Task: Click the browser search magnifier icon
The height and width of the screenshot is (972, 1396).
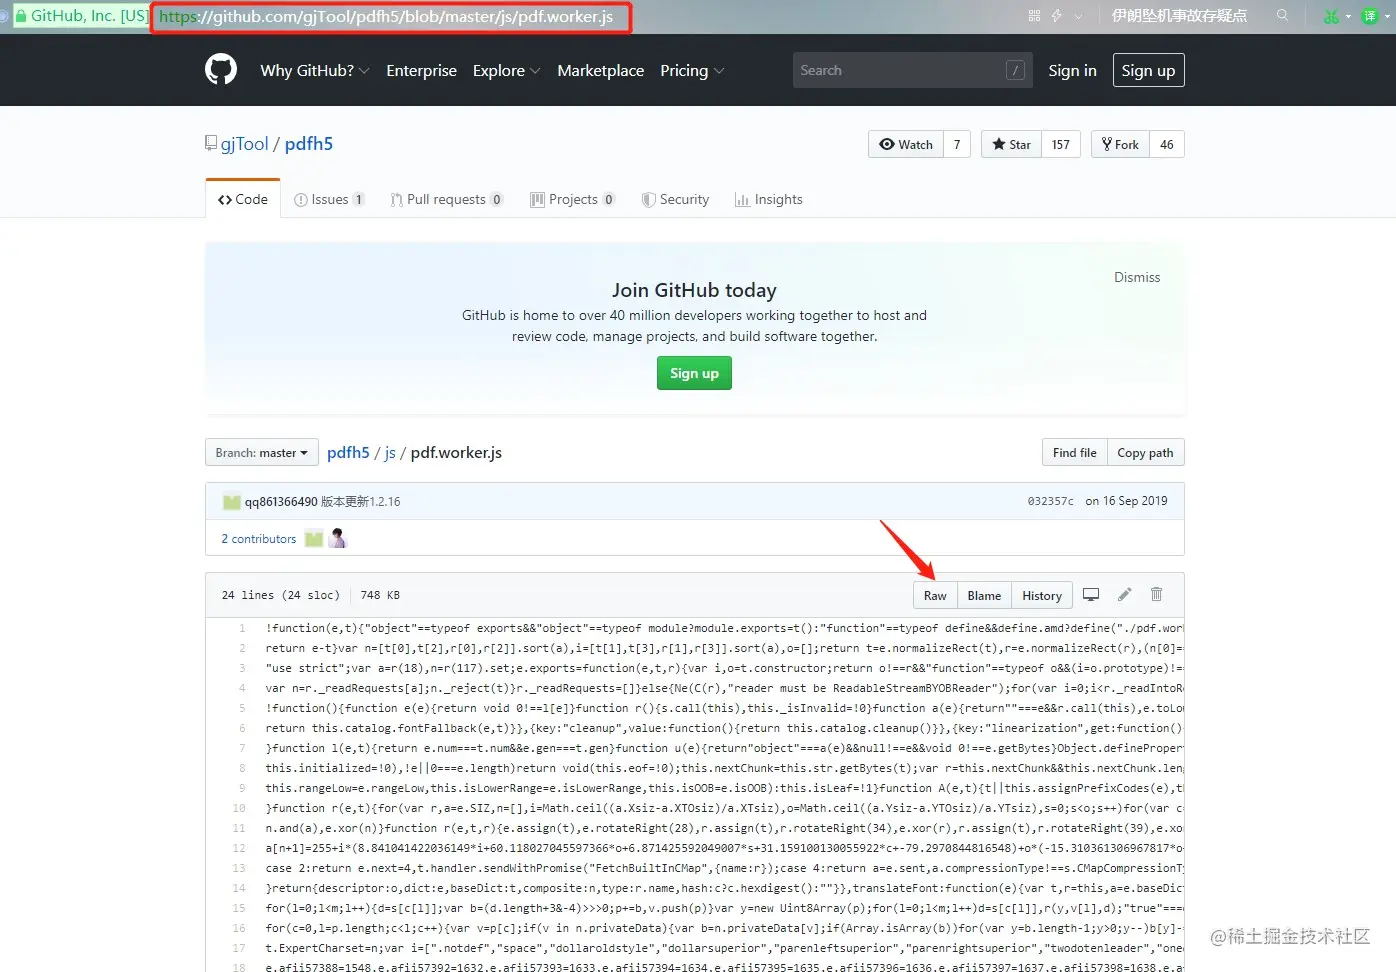Action: (x=1282, y=15)
